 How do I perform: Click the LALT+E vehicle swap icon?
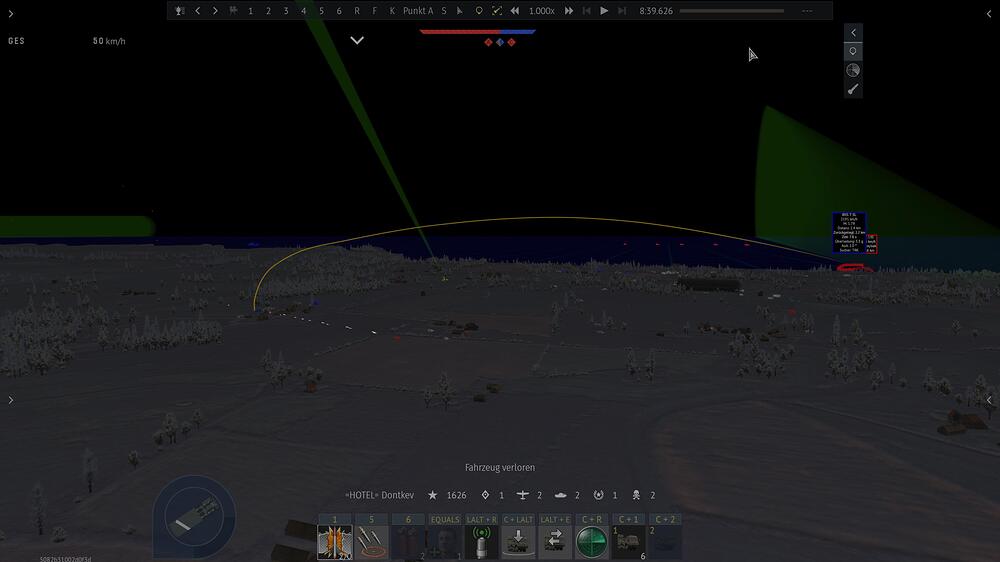555,542
